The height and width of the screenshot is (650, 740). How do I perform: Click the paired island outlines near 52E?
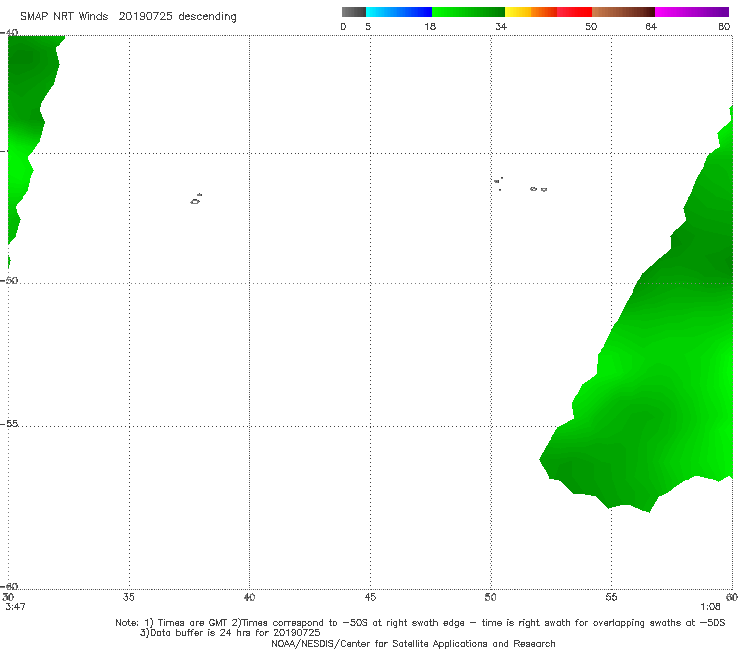[x=538, y=189]
